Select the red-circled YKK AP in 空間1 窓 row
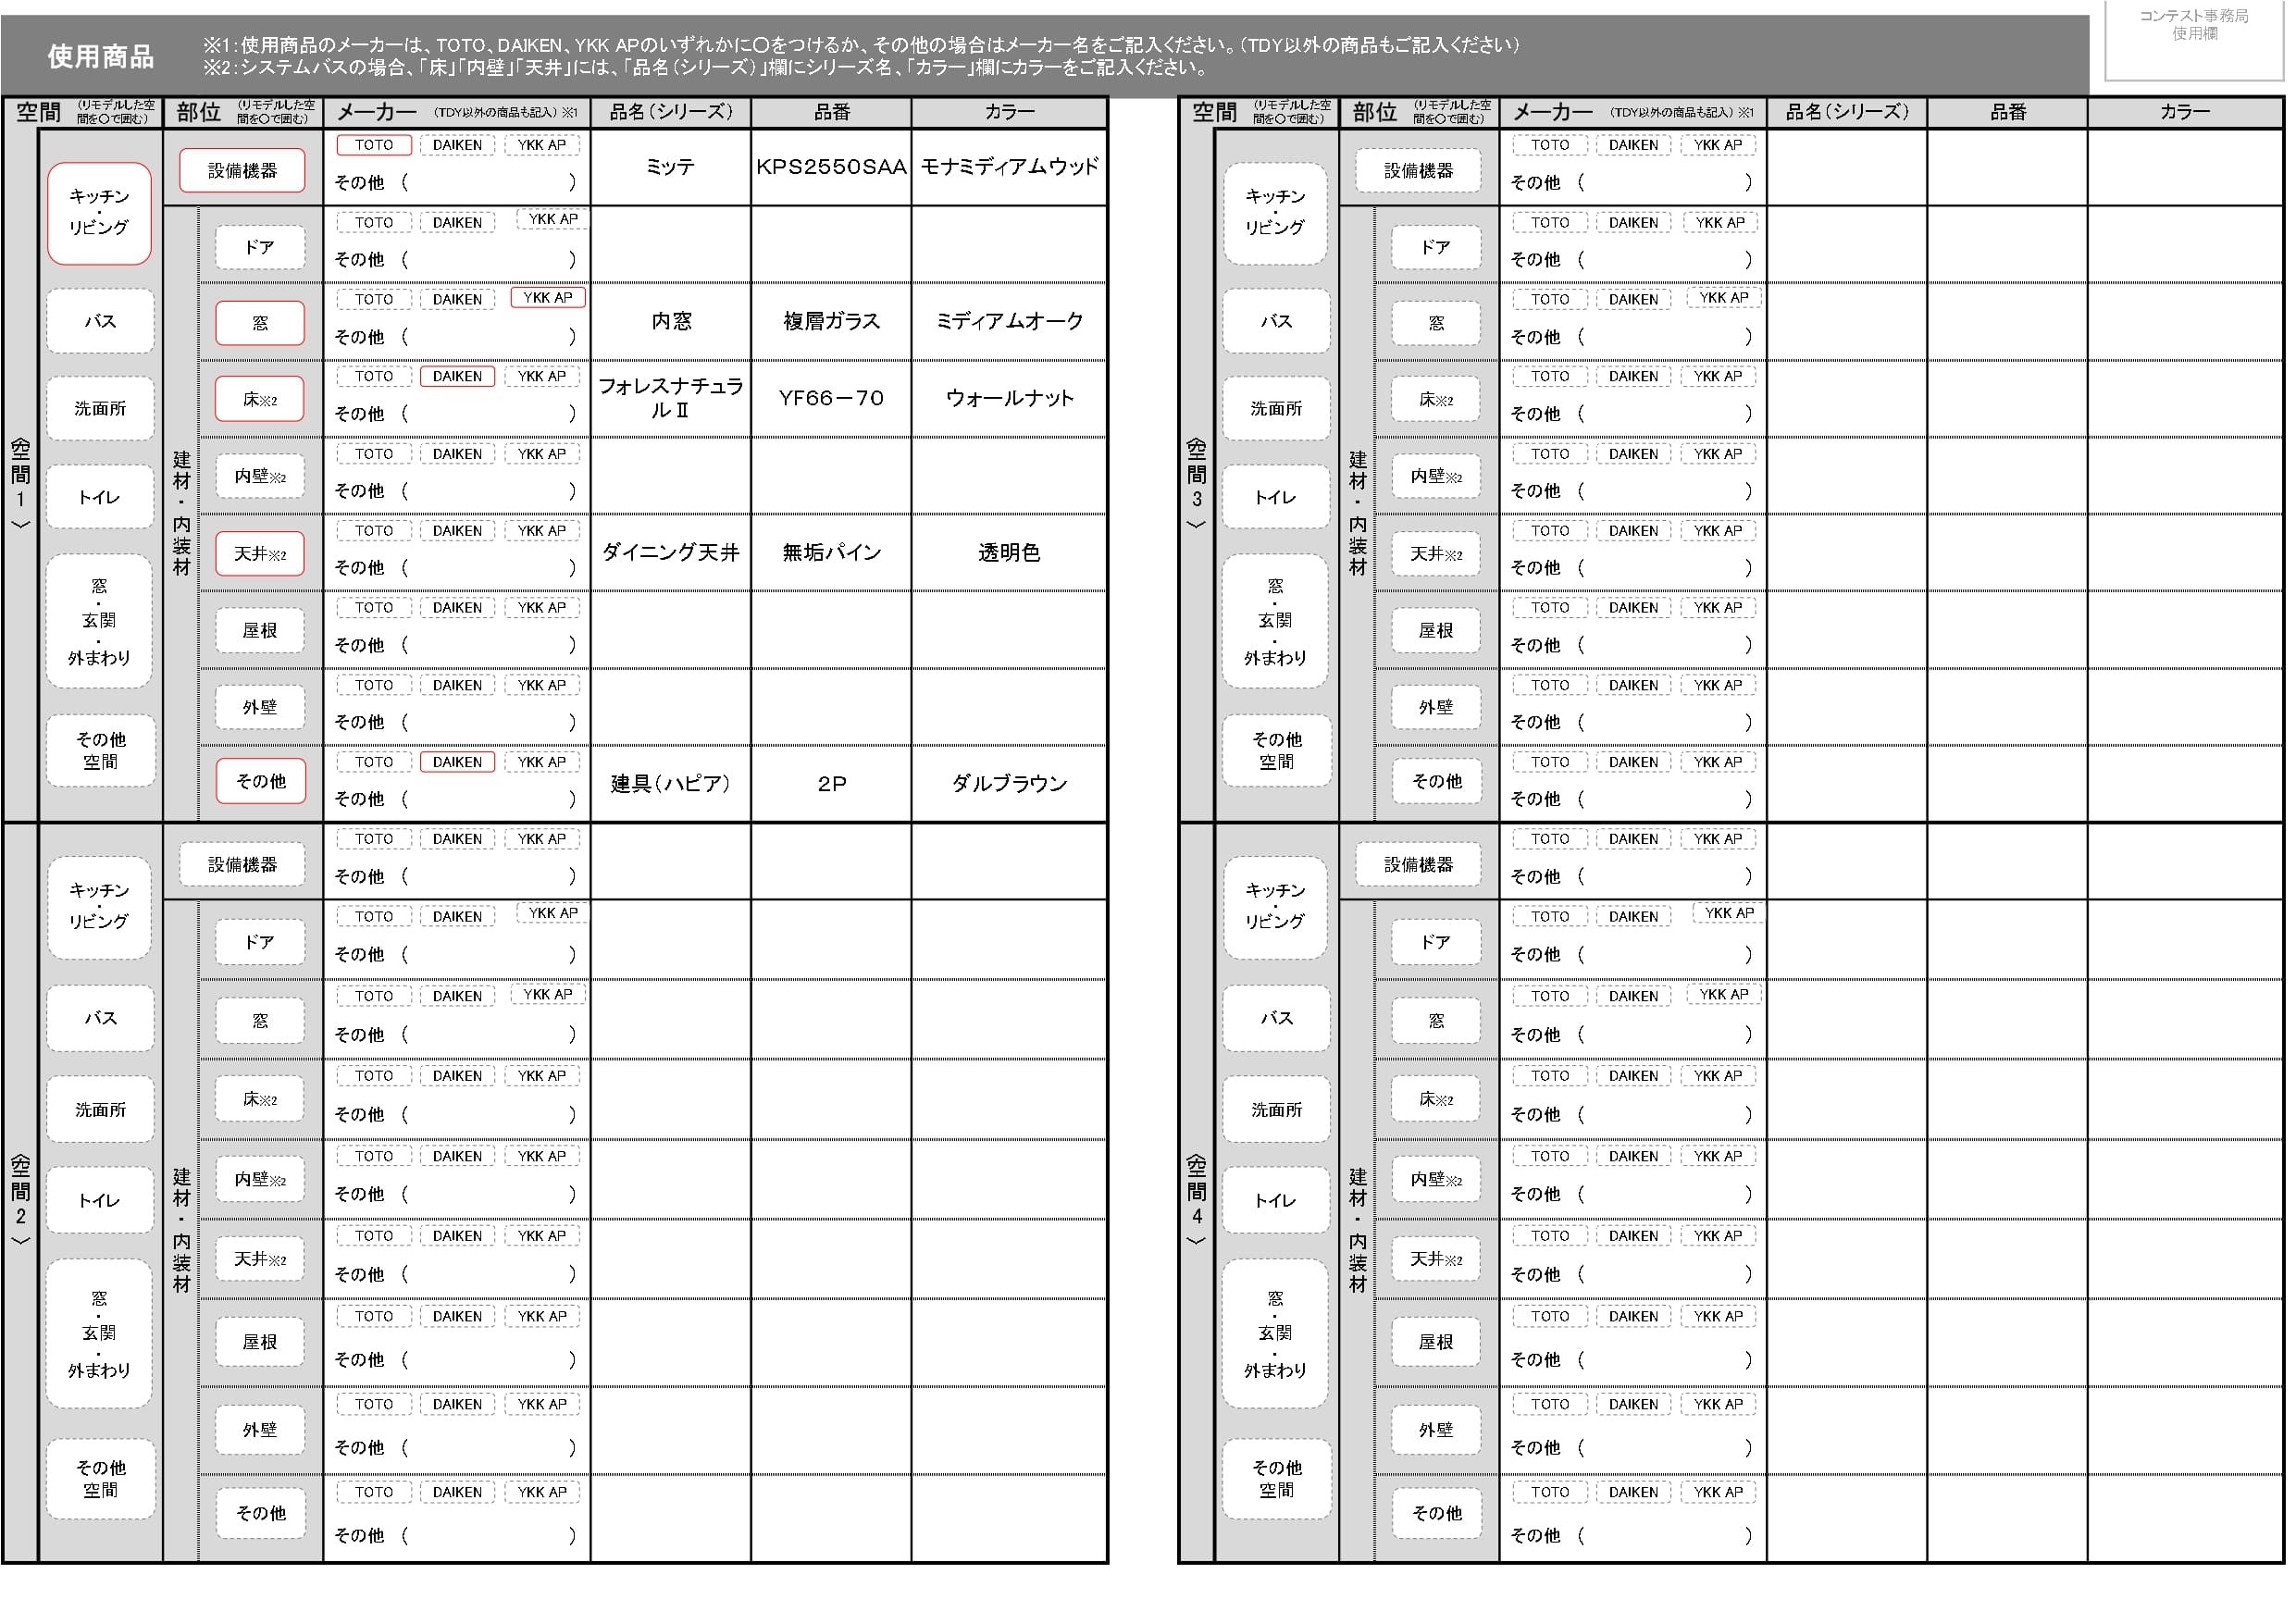Screen dimensions: 2296x1624 tap(548, 298)
